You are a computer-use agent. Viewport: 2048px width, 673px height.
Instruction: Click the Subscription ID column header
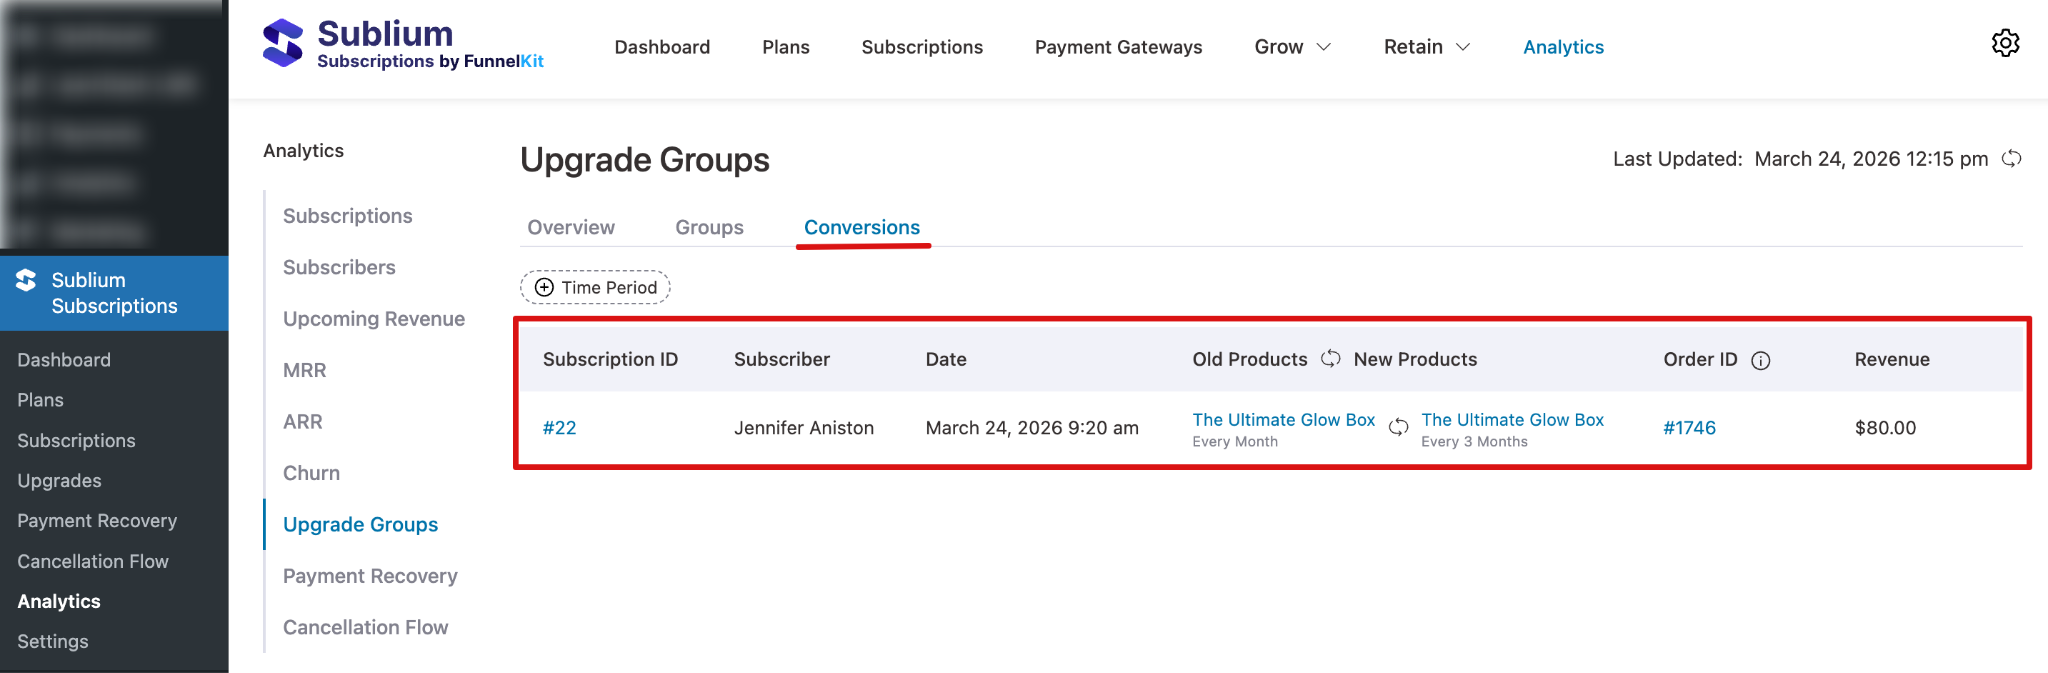point(610,359)
